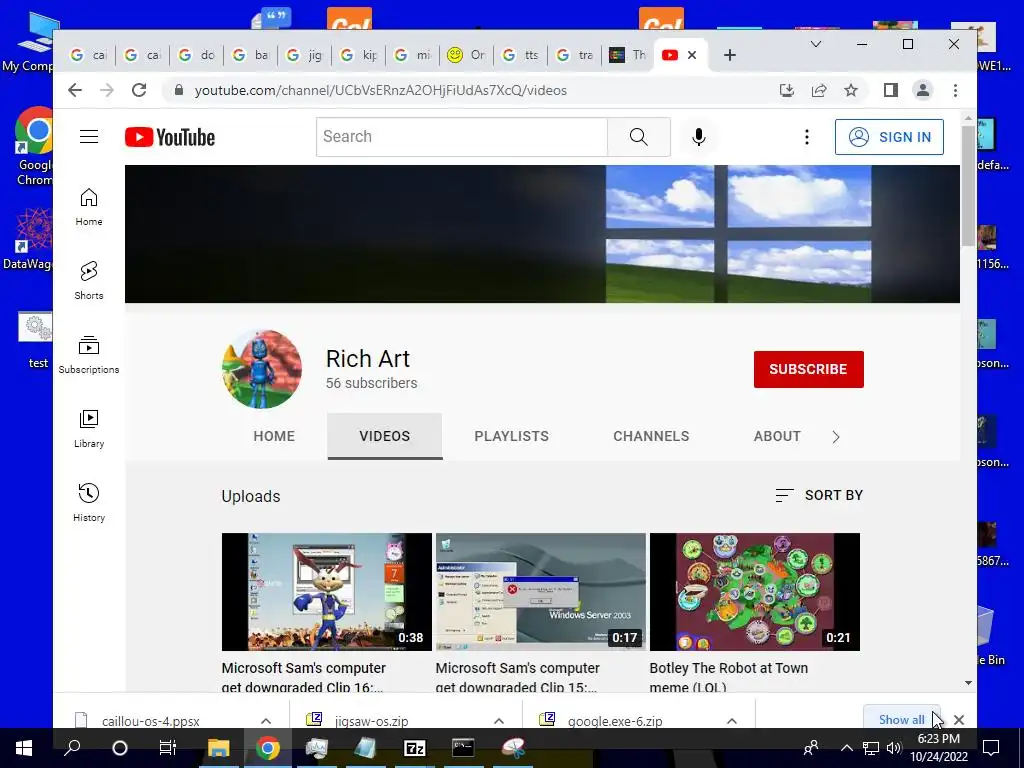Open a new tab with the plus button
Screen dimensions: 1024x768
[729, 55]
